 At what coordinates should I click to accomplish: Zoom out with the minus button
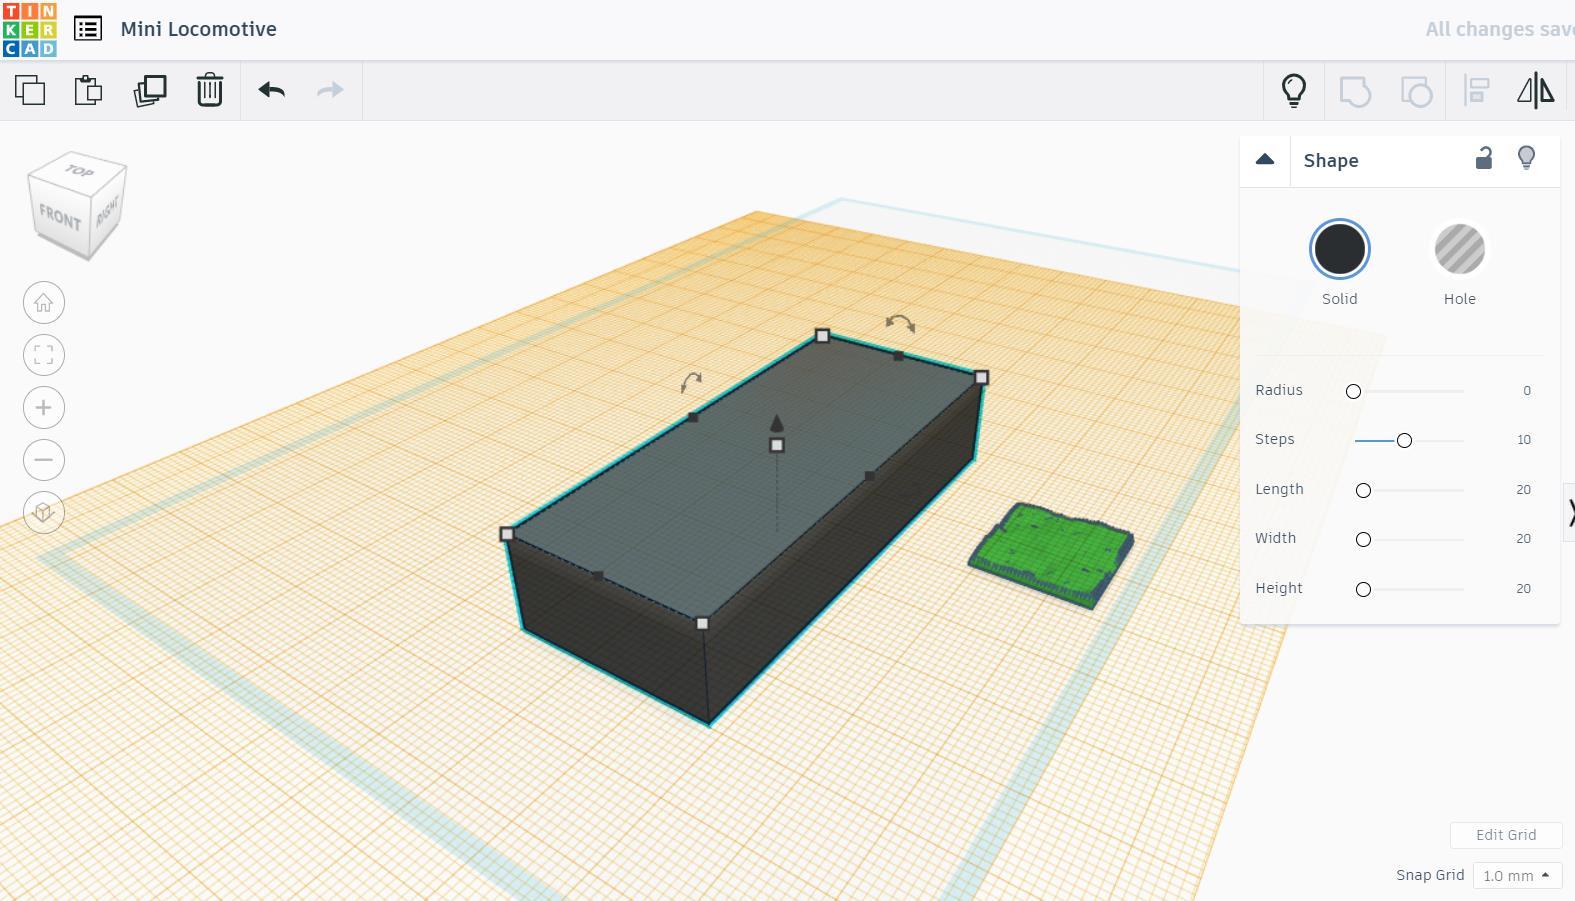[44, 460]
